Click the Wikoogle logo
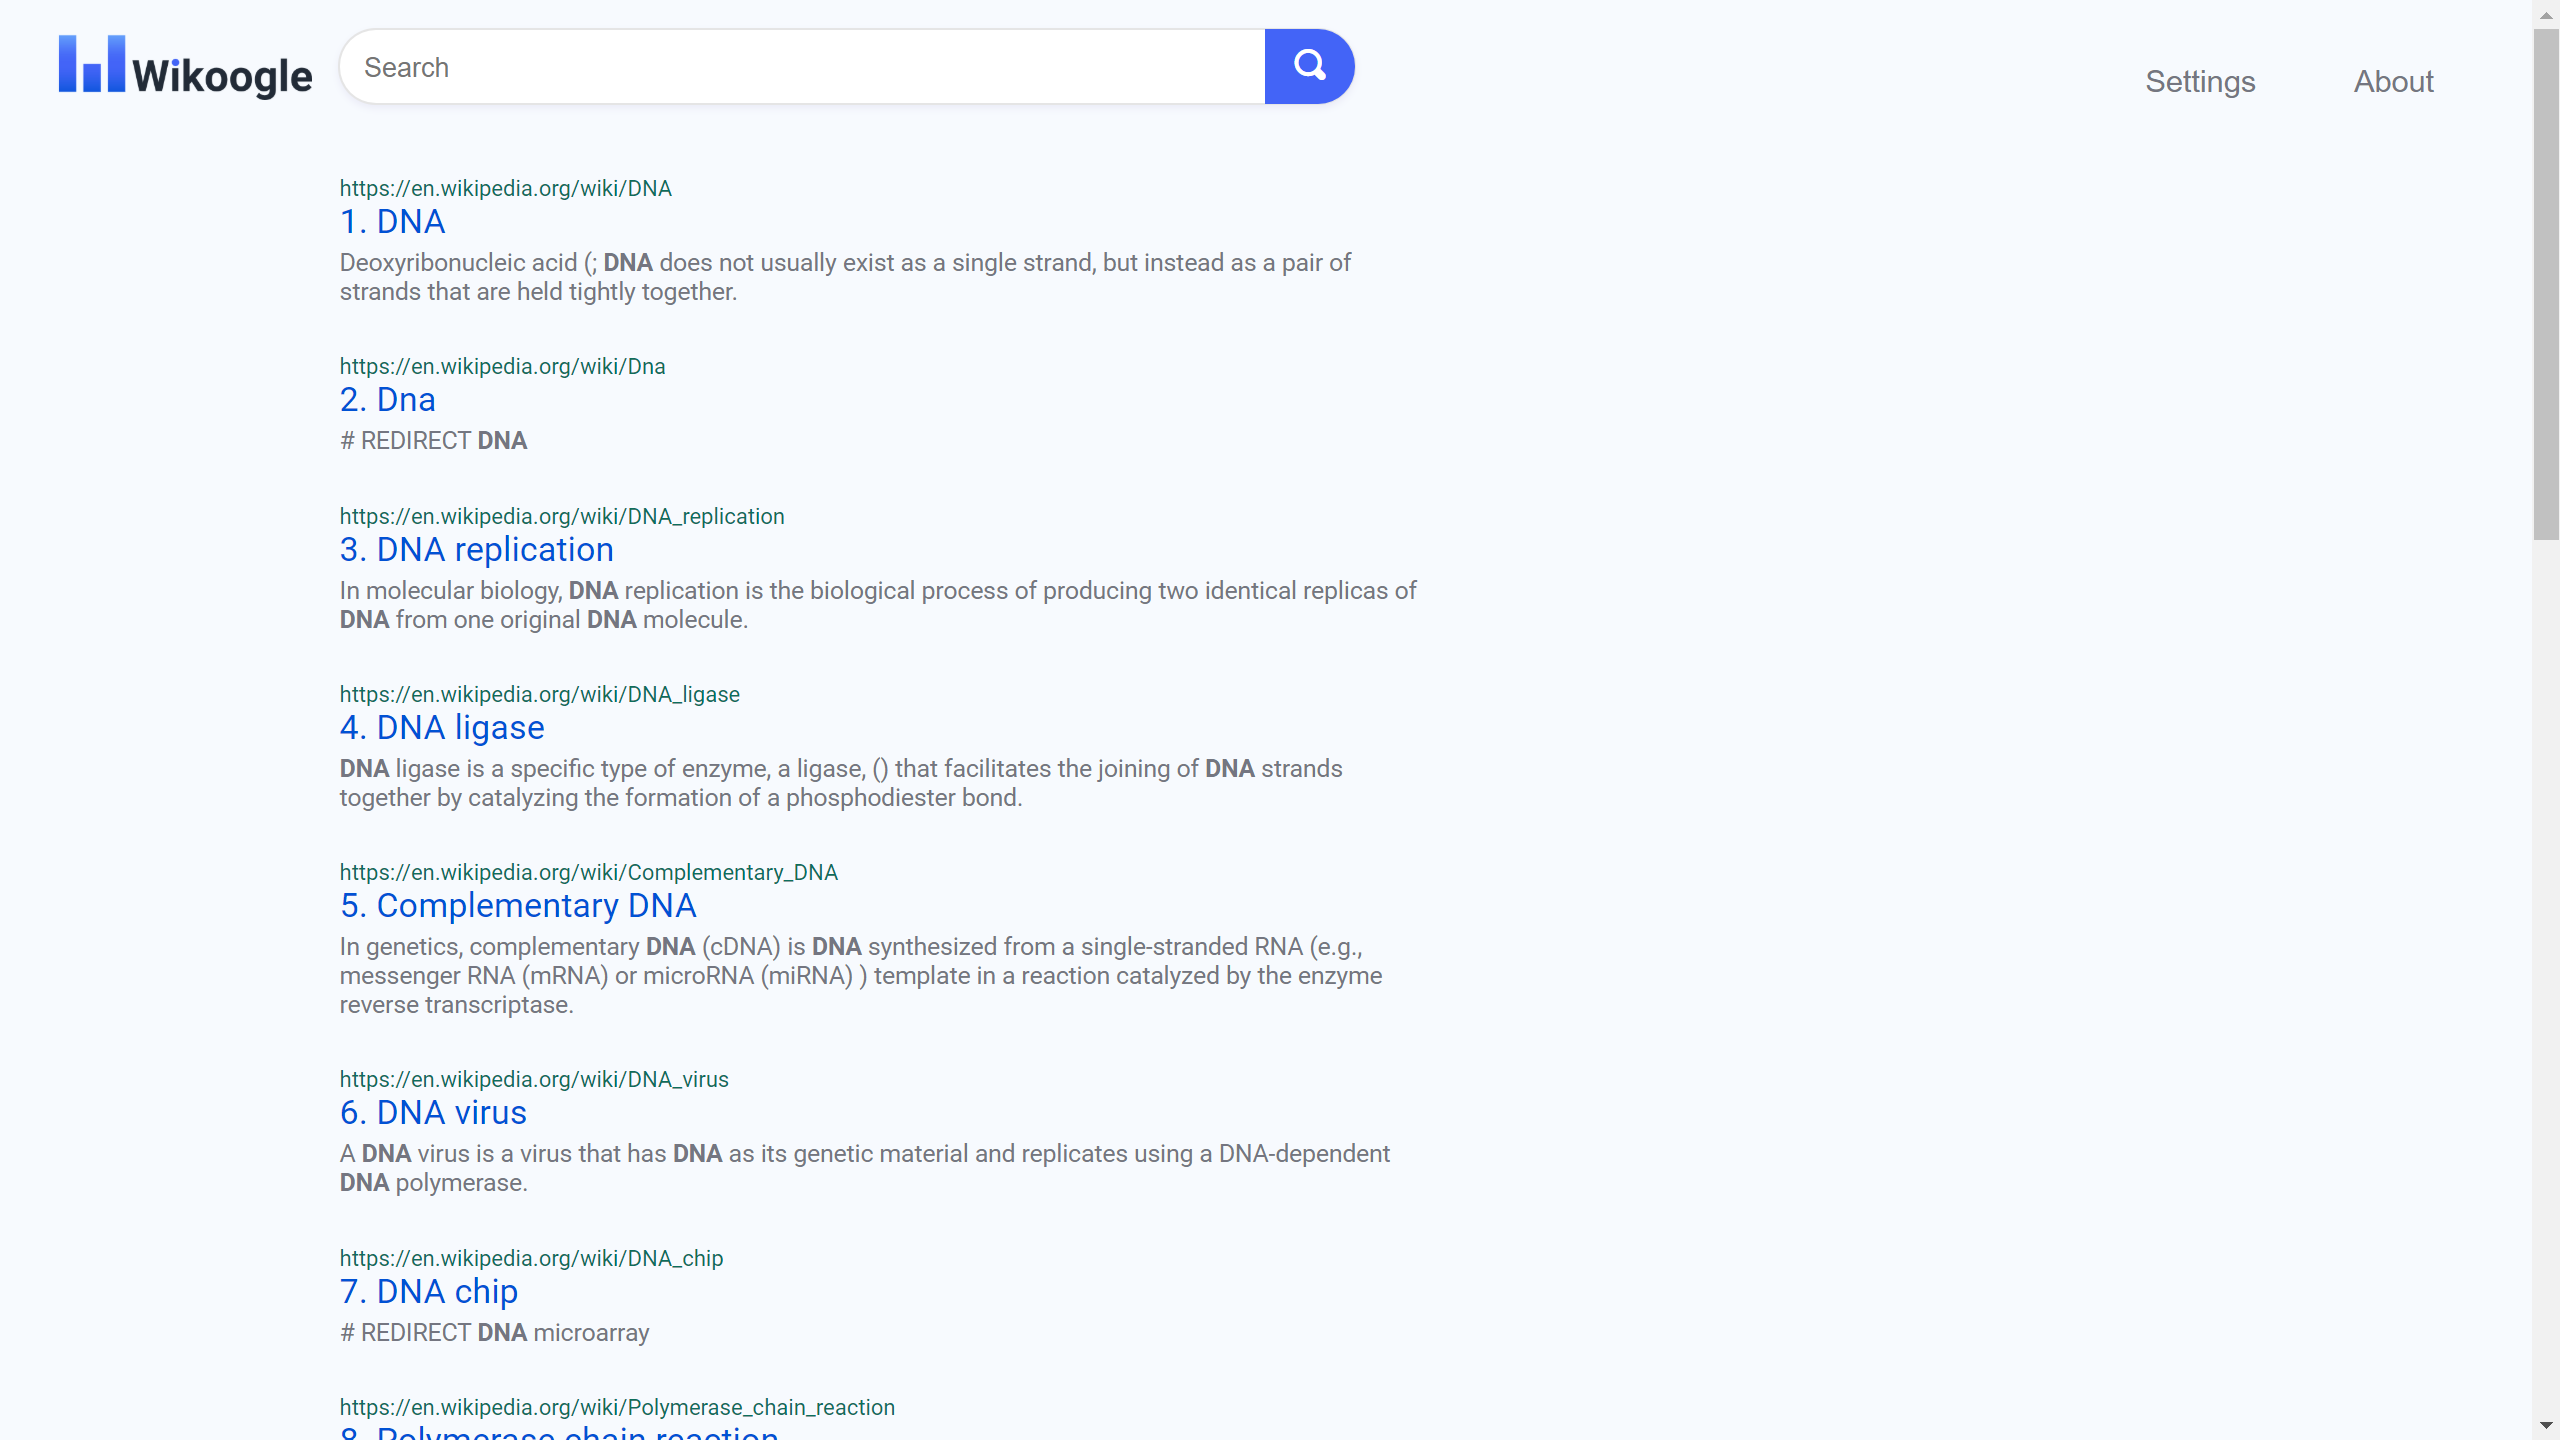Image resolution: width=2560 pixels, height=1440 pixels. (185, 67)
